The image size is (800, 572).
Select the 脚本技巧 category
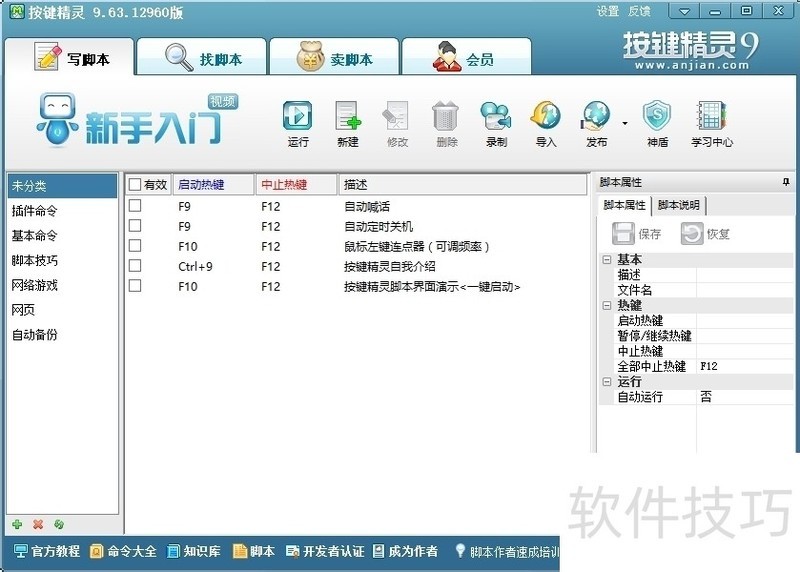[62, 260]
